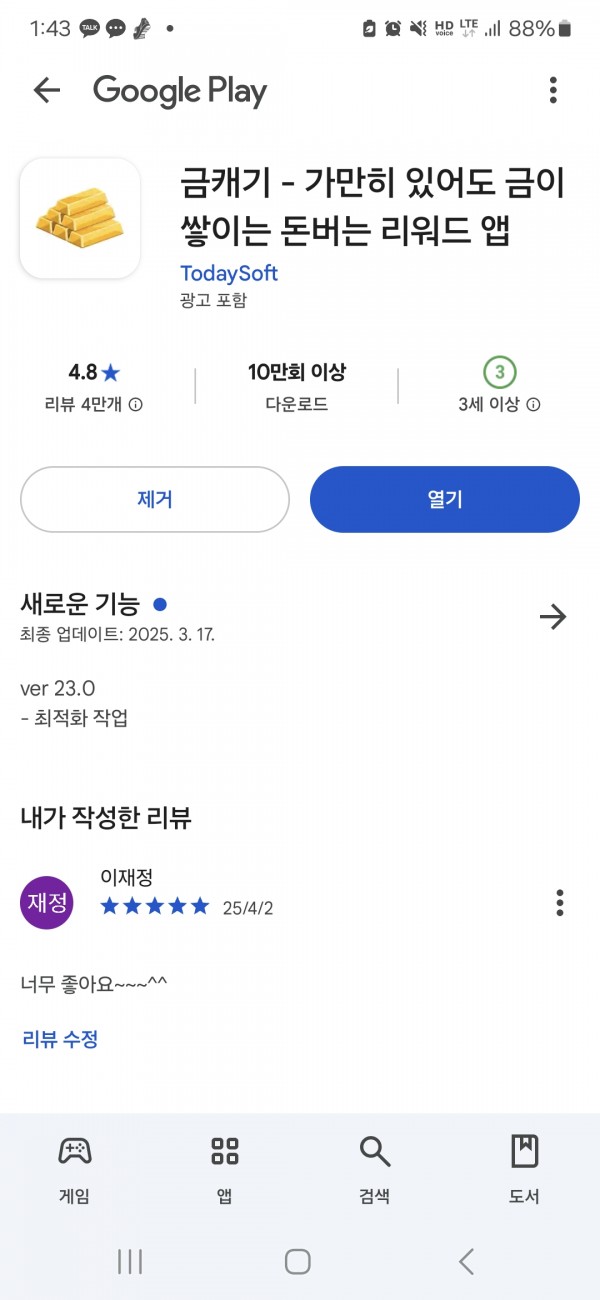Tap the info icon beside 3세 이상
The image size is (600, 1300).
click(534, 405)
